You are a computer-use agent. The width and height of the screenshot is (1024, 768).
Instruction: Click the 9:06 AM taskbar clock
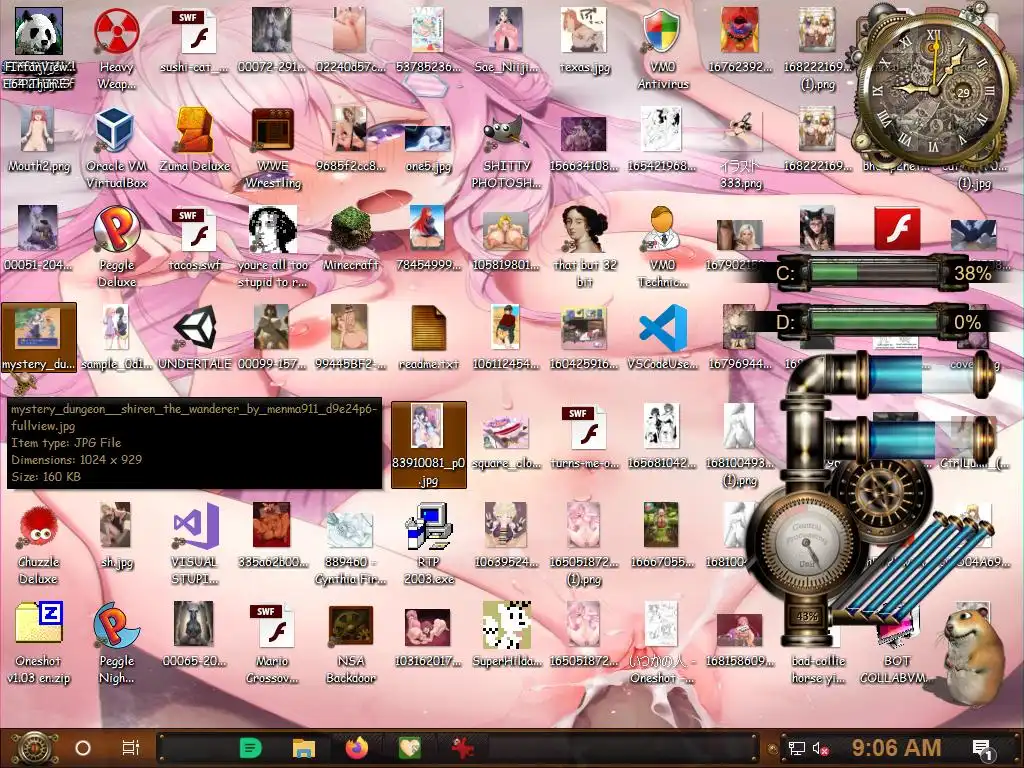pyautogui.click(x=896, y=748)
